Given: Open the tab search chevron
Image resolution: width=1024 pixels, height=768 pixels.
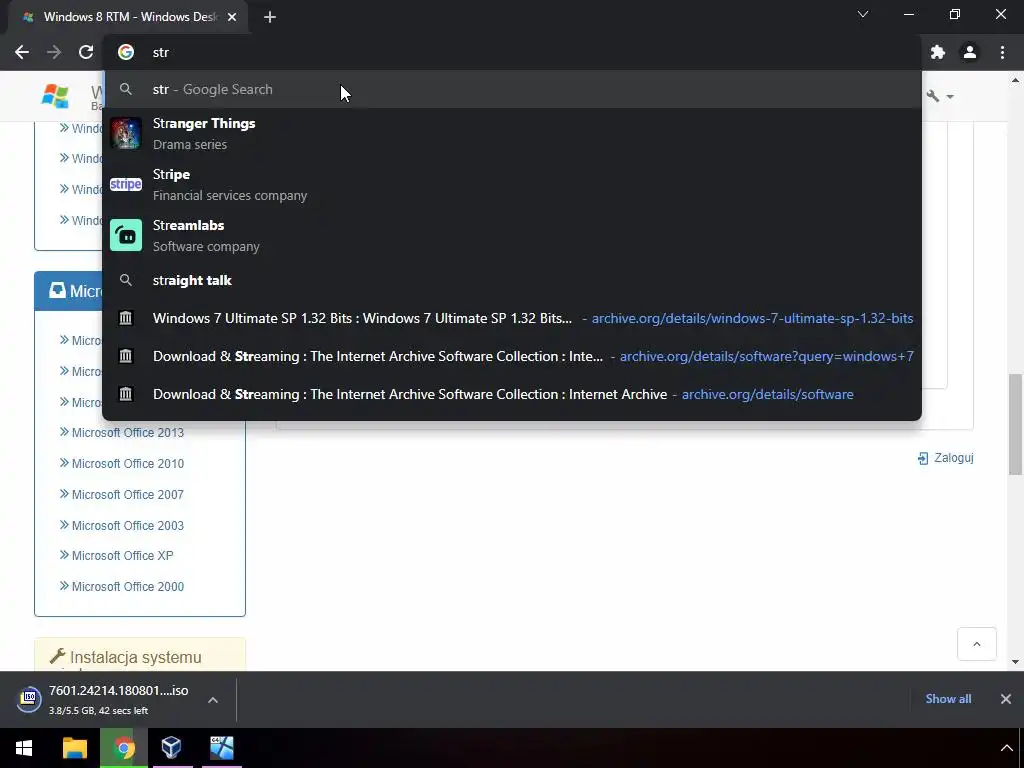Looking at the screenshot, I should click(x=863, y=14).
